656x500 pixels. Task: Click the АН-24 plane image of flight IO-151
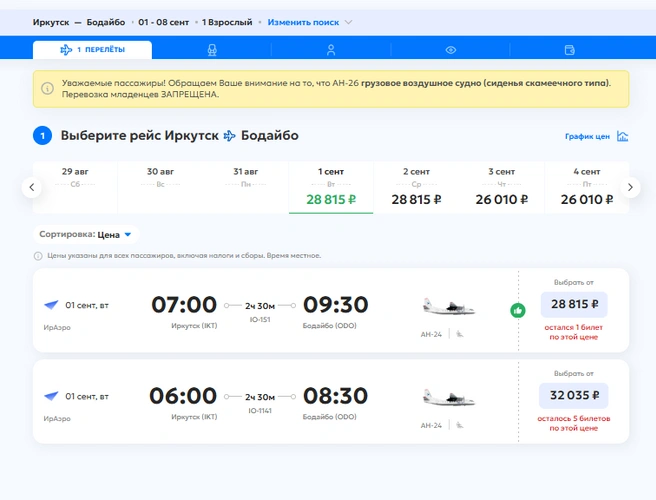pyautogui.click(x=448, y=307)
